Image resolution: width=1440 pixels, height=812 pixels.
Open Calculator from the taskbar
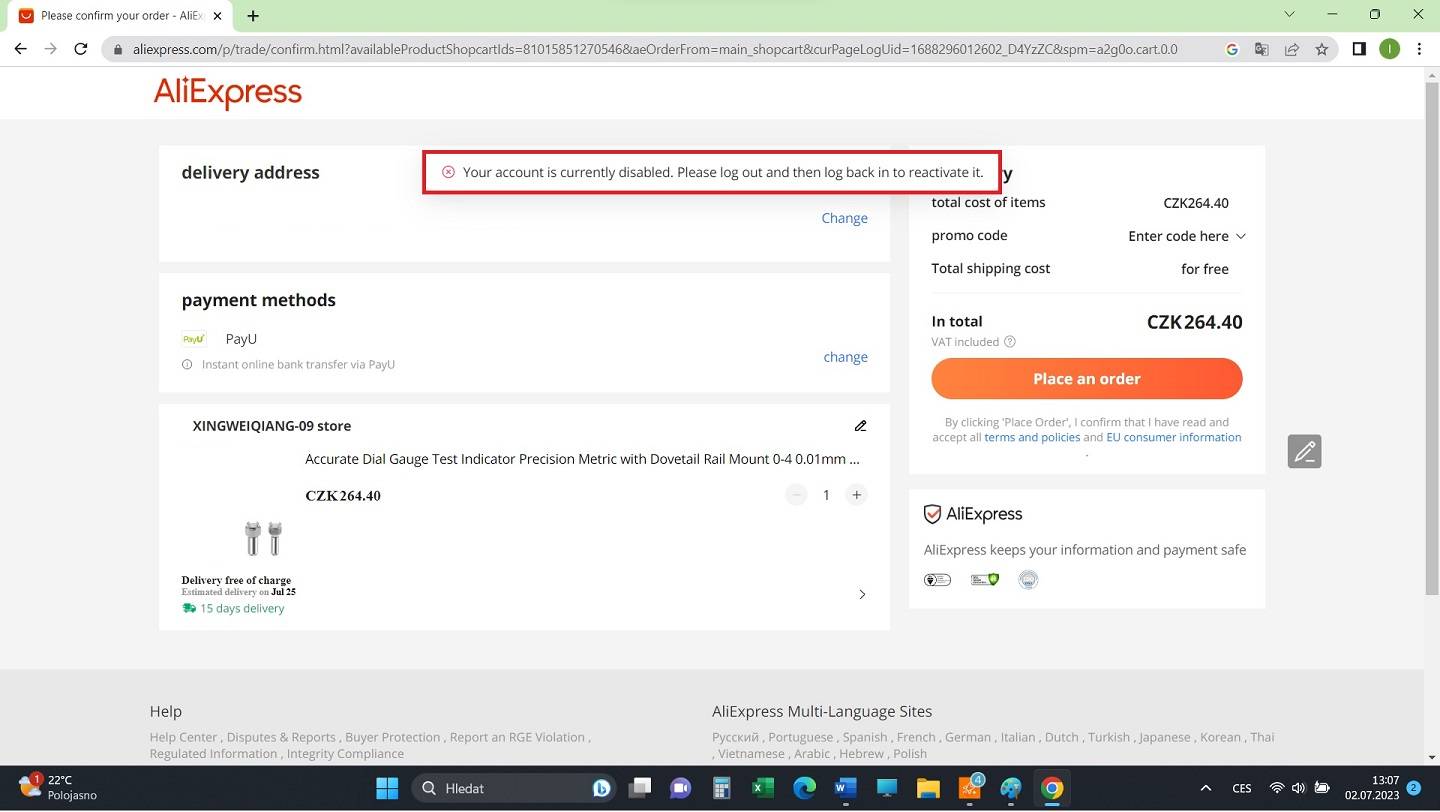pyautogui.click(x=721, y=788)
